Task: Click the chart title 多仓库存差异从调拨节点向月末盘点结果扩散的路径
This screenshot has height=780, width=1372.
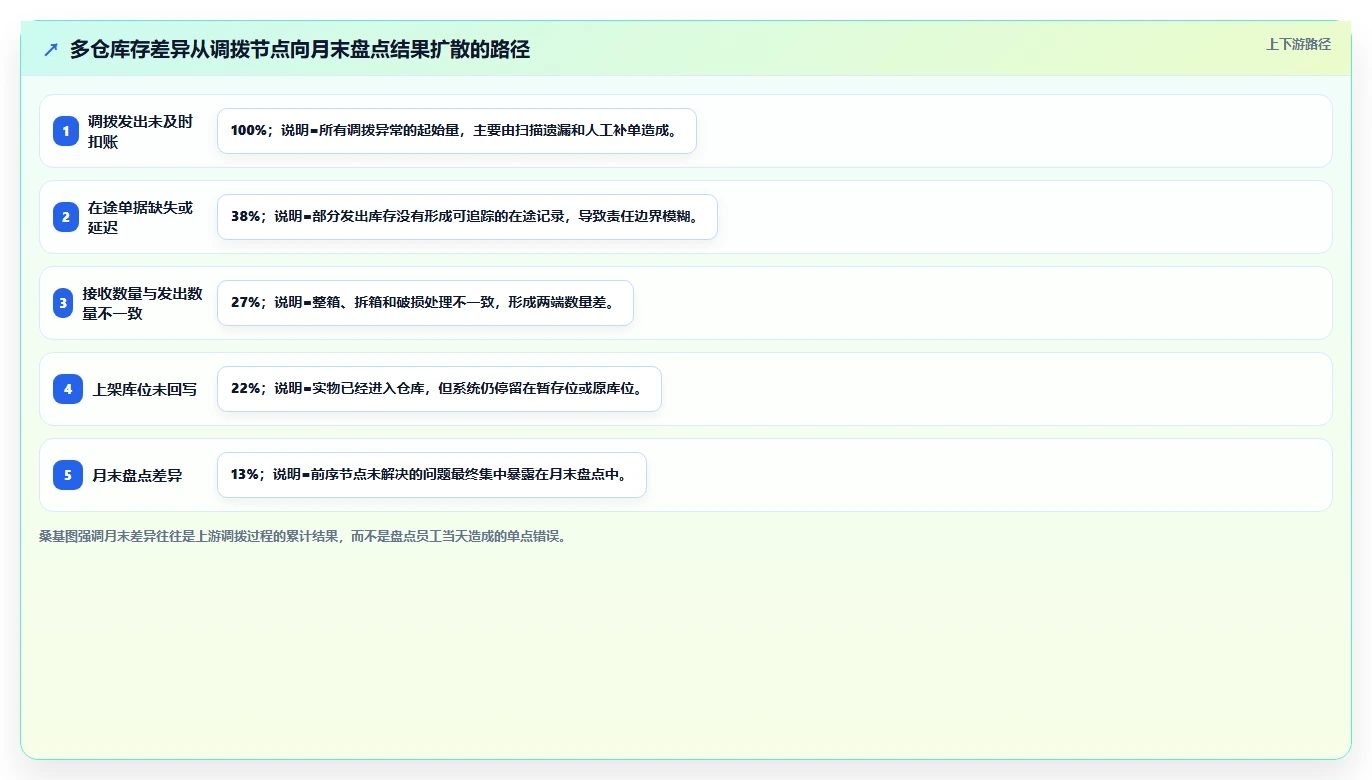Action: pyautogui.click(x=300, y=49)
